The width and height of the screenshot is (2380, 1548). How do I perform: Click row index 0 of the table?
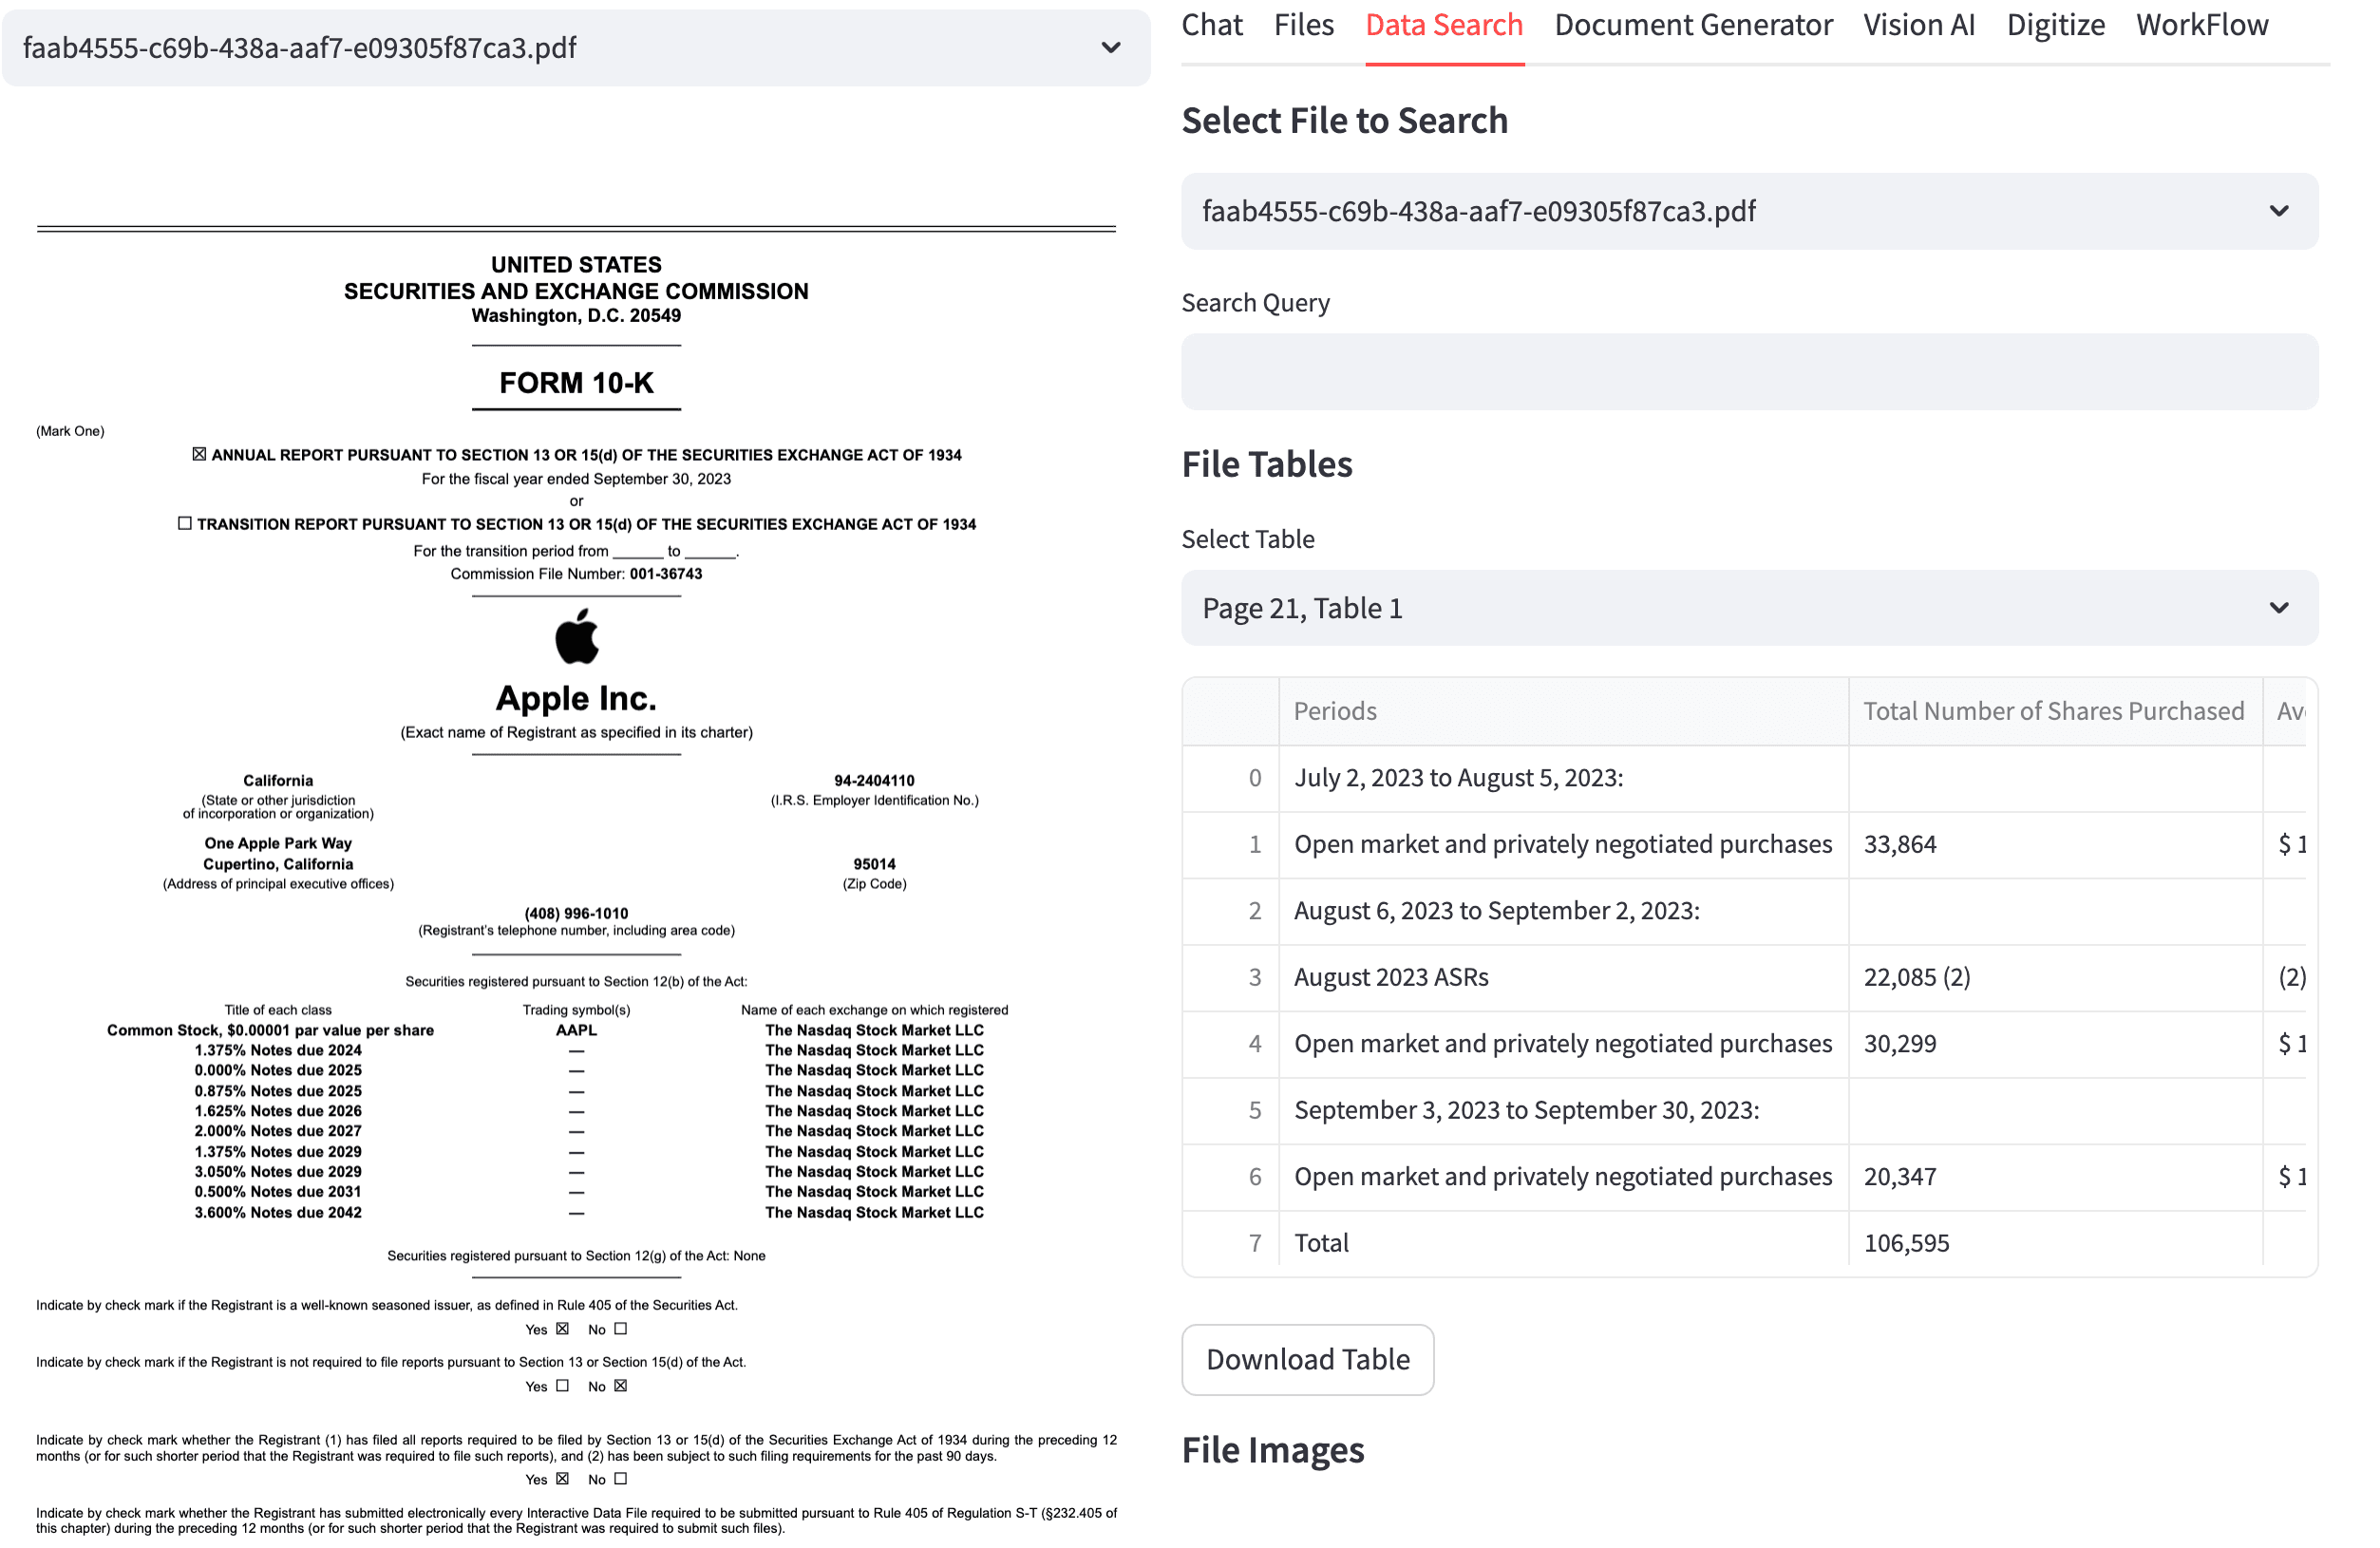(1231, 778)
